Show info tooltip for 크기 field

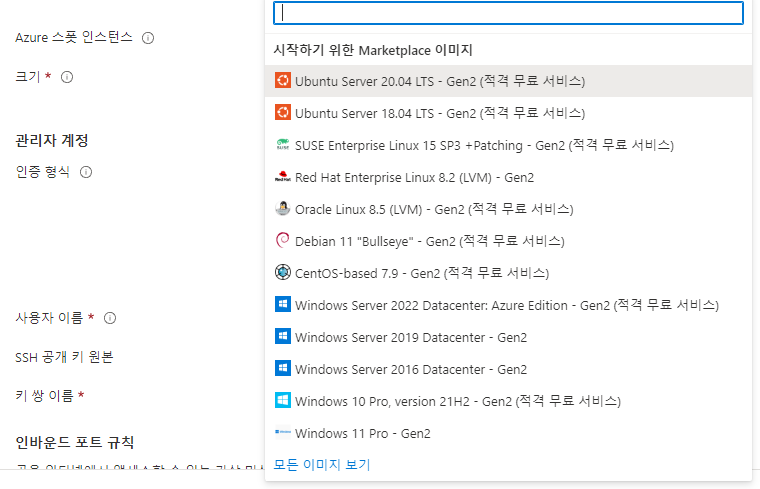click(x=67, y=77)
